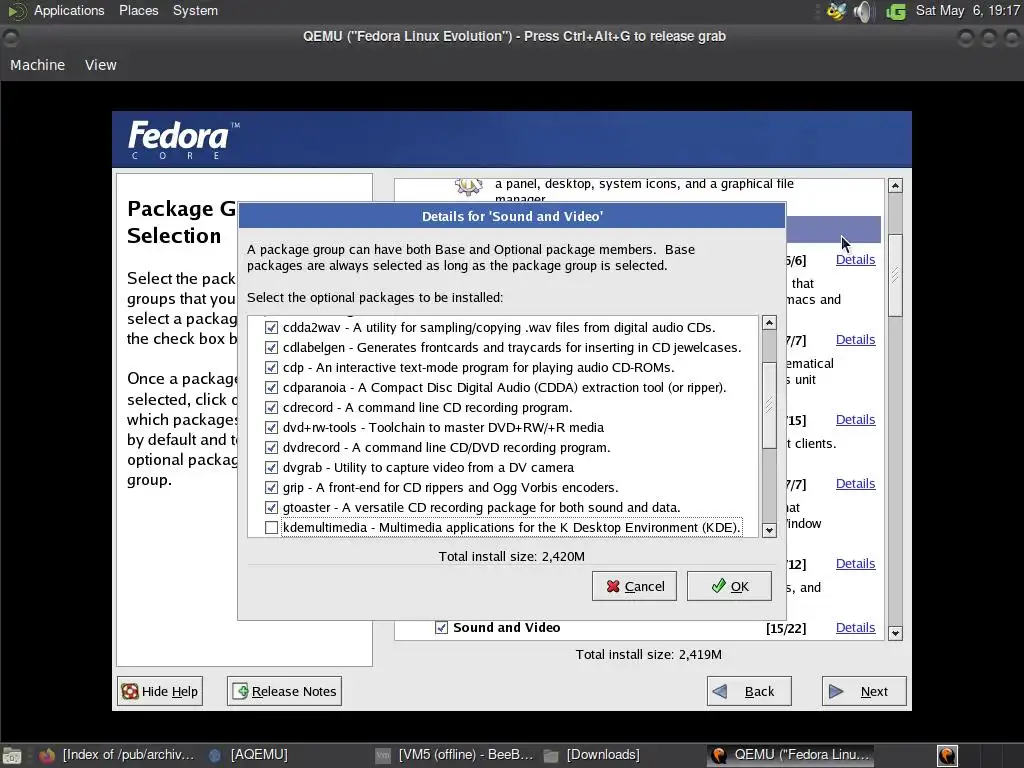The image size is (1024, 768).
Task: Uncheck the dvdrecord package checkbox
Action: [x=271, y=448]
